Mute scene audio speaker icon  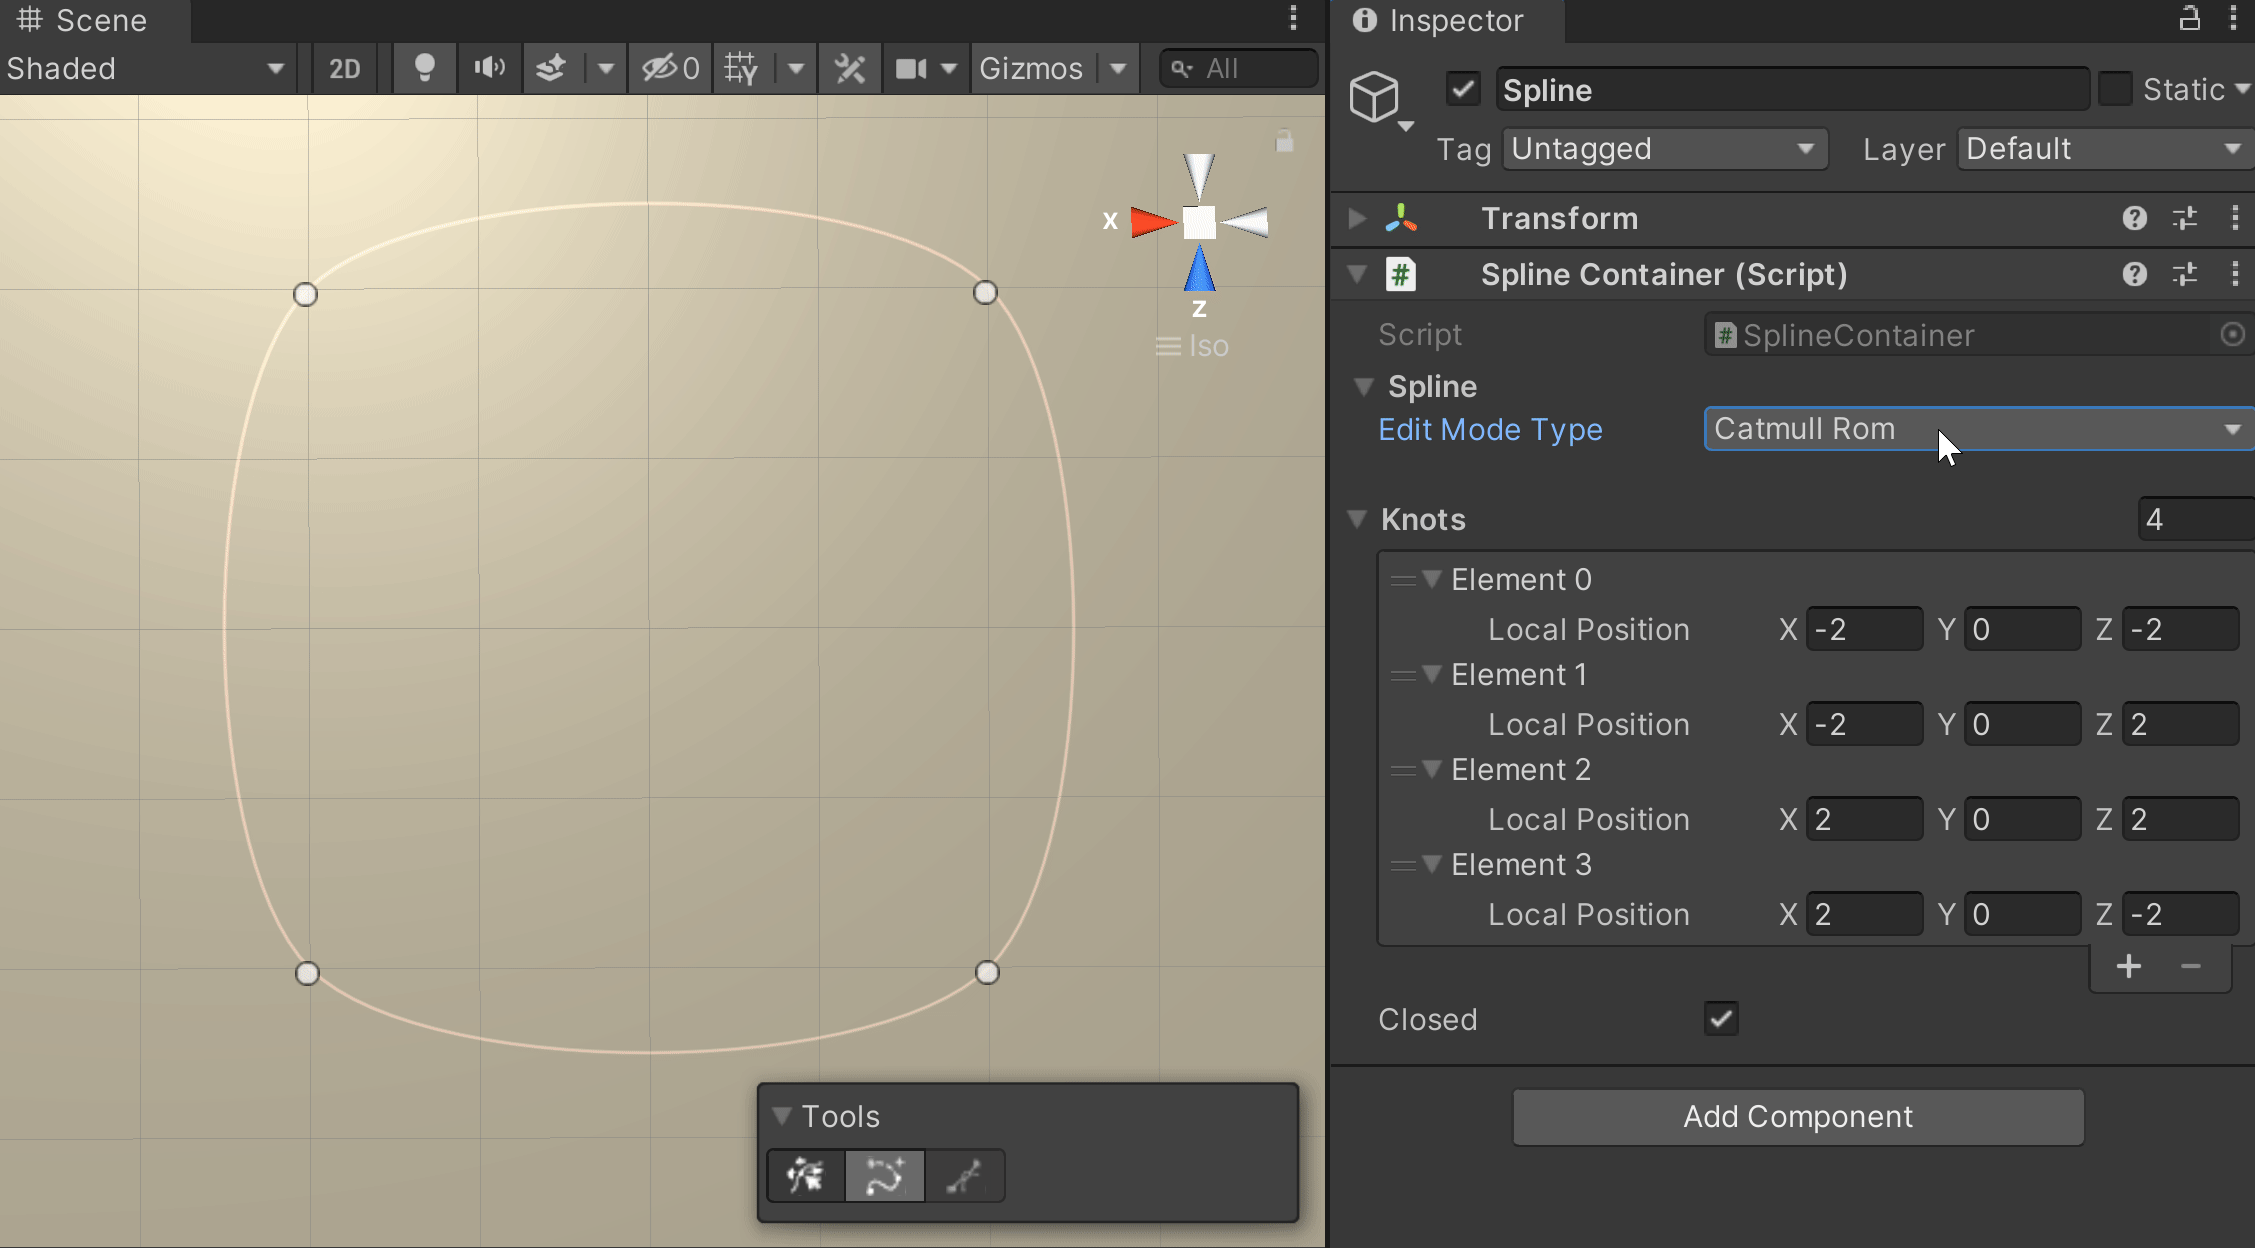[x=489, y=68]
